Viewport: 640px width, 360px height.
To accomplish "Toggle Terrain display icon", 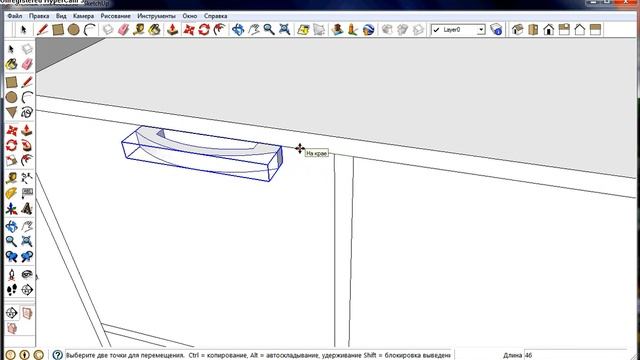I will coord(318,29).
